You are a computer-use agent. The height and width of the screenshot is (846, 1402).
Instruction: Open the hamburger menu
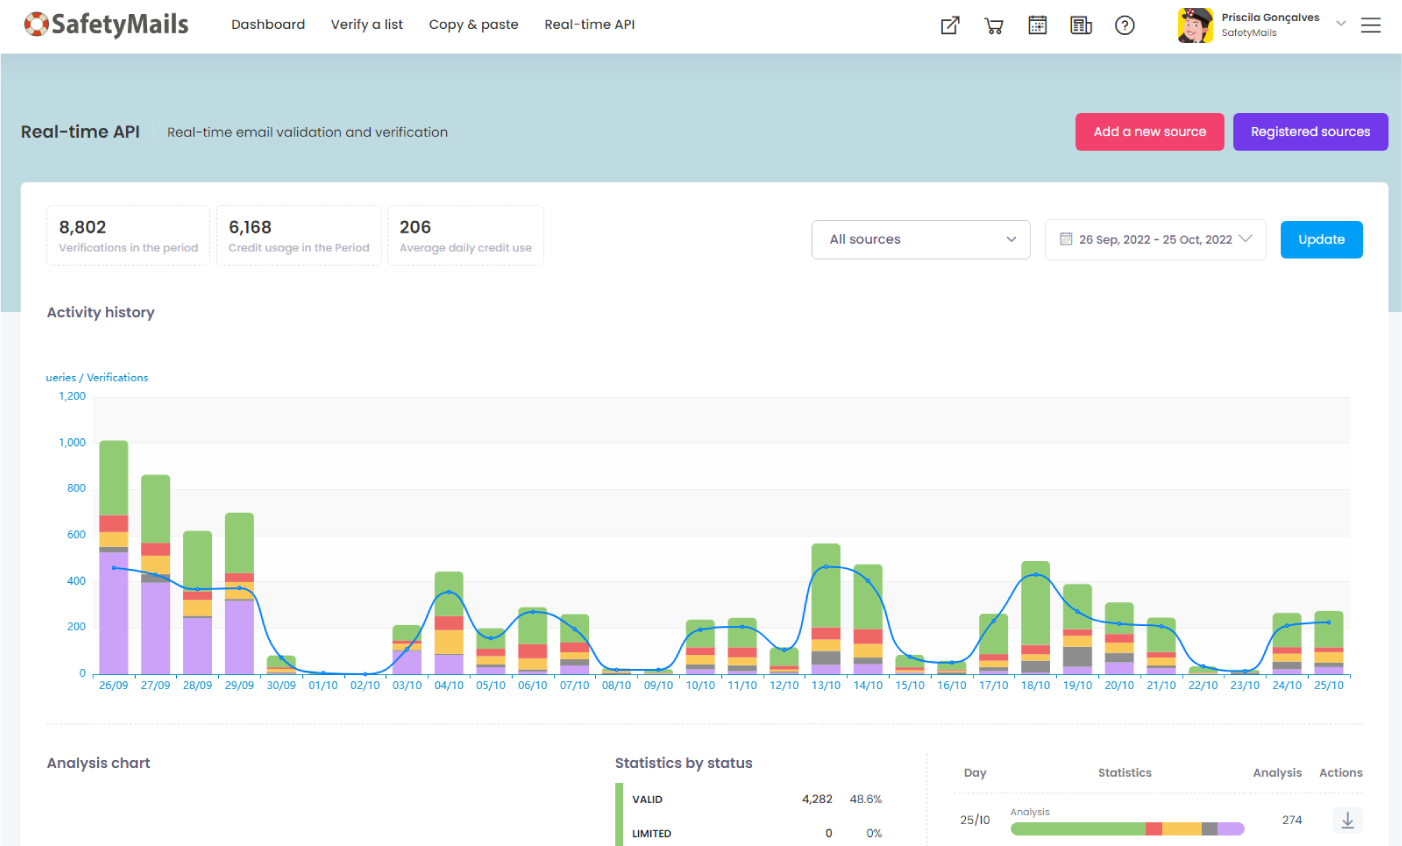(x=1370, y=26)
